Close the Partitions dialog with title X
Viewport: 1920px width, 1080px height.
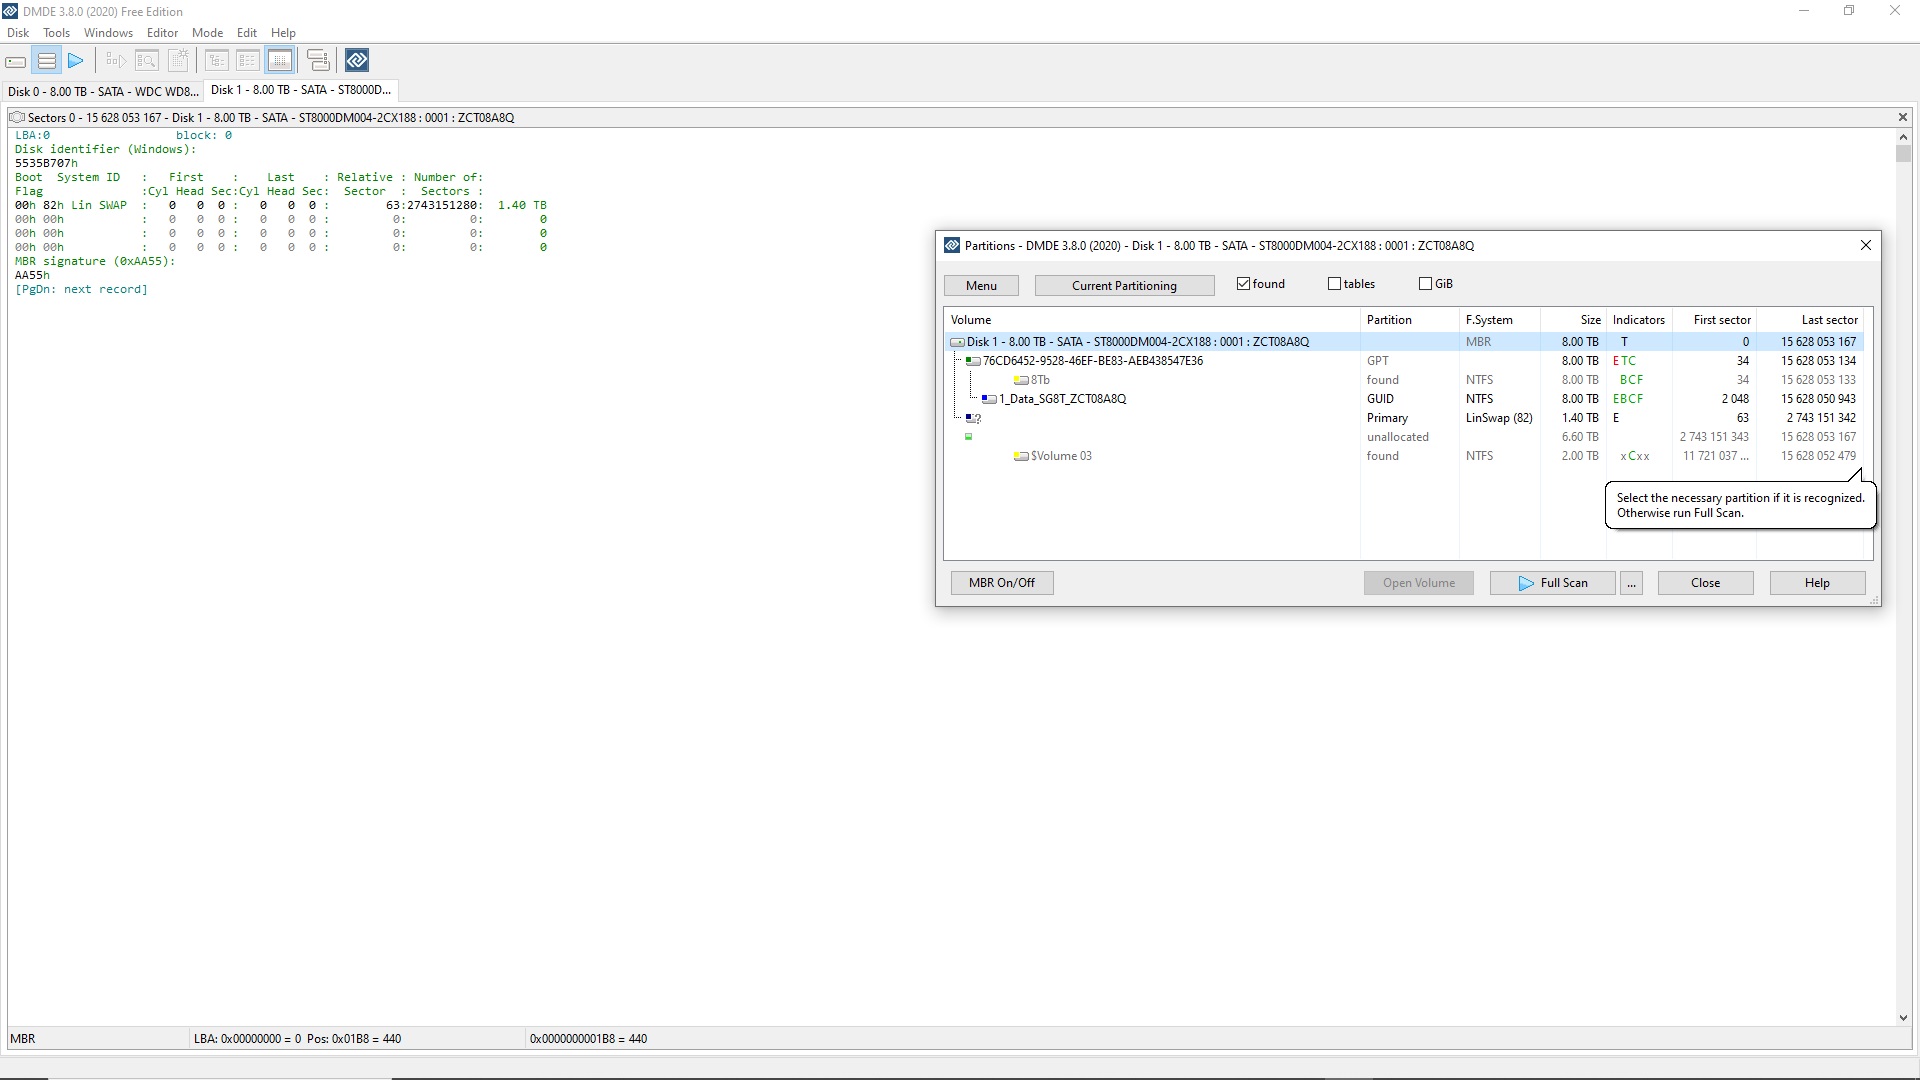(1866, 245)
